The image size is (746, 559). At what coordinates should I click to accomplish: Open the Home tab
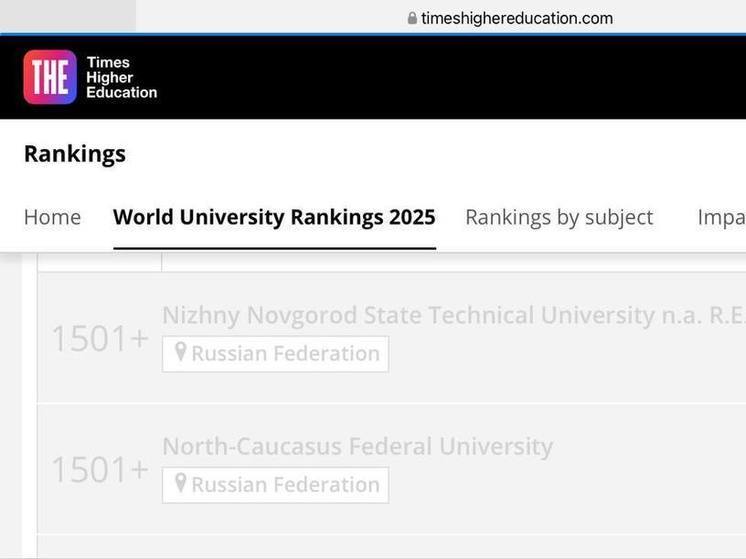pyautogui.click(x=52, y=217)
